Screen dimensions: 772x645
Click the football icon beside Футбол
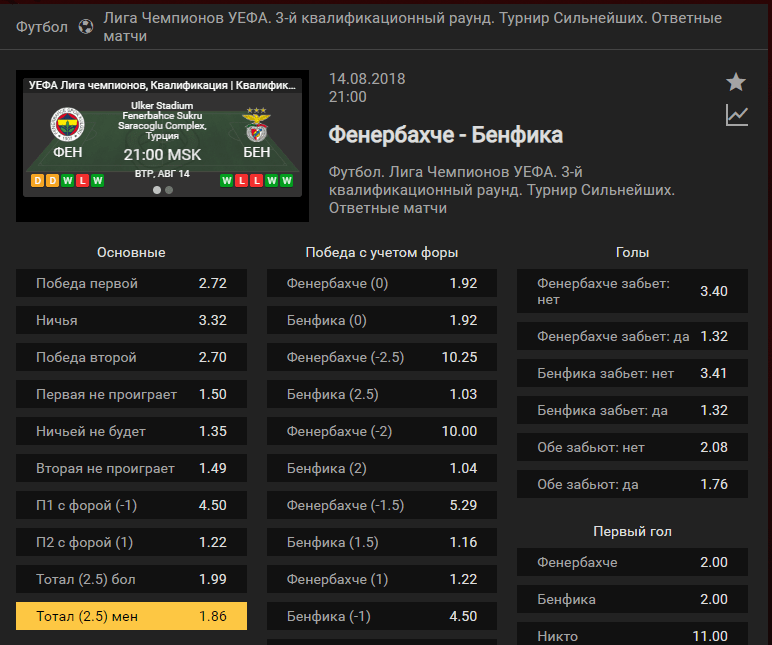coord(86,27)
